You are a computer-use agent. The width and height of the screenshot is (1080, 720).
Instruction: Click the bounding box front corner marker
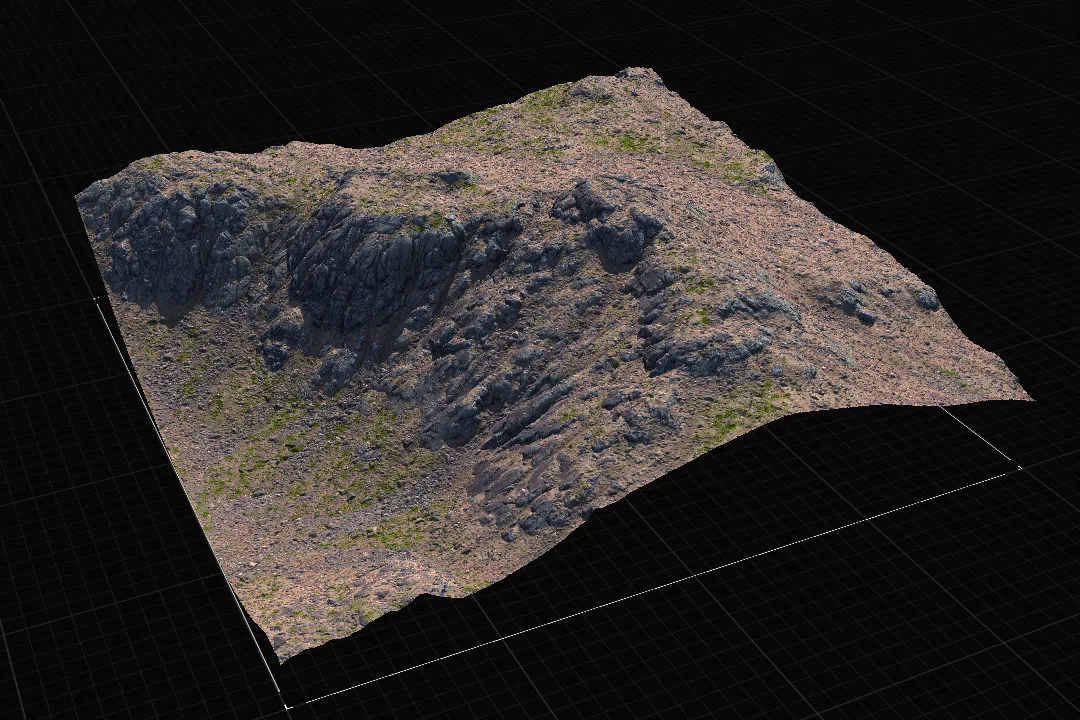tap(287, 706)
